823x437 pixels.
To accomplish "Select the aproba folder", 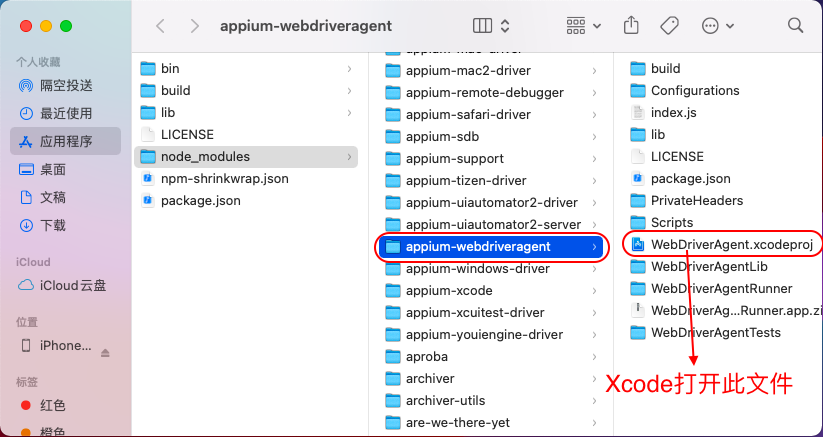I will tap(491, 357).
